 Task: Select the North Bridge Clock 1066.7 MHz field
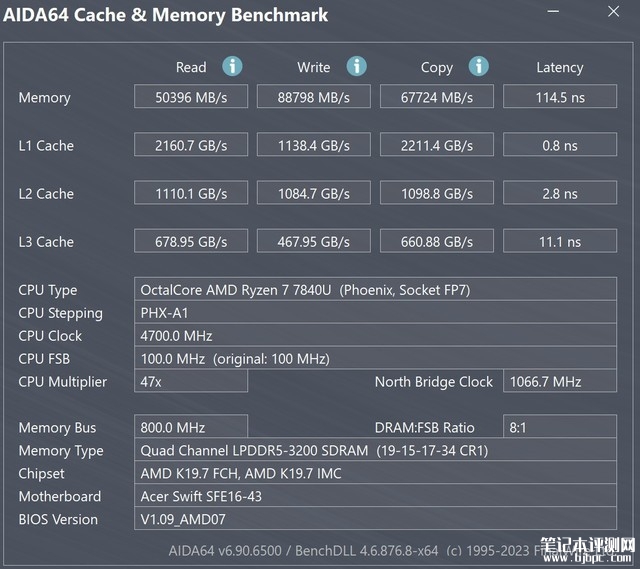pos(560,381)
